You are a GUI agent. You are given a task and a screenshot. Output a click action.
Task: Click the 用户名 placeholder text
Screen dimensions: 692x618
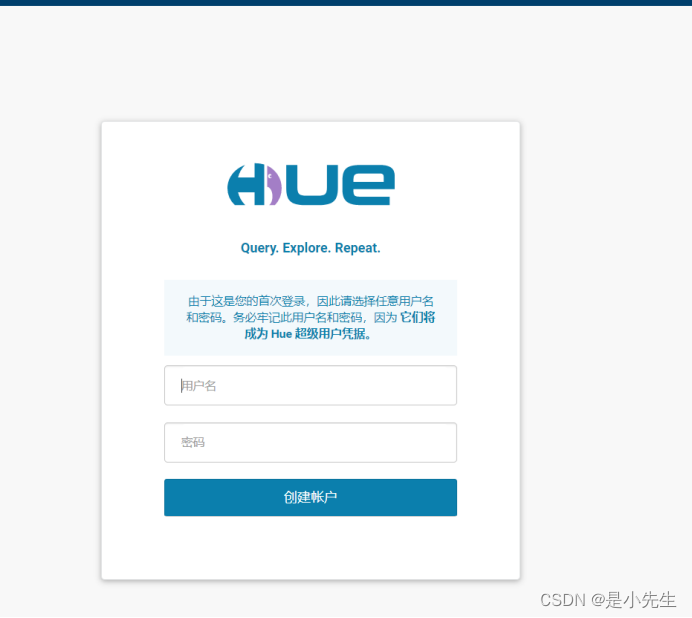click(x=199, y=386)
